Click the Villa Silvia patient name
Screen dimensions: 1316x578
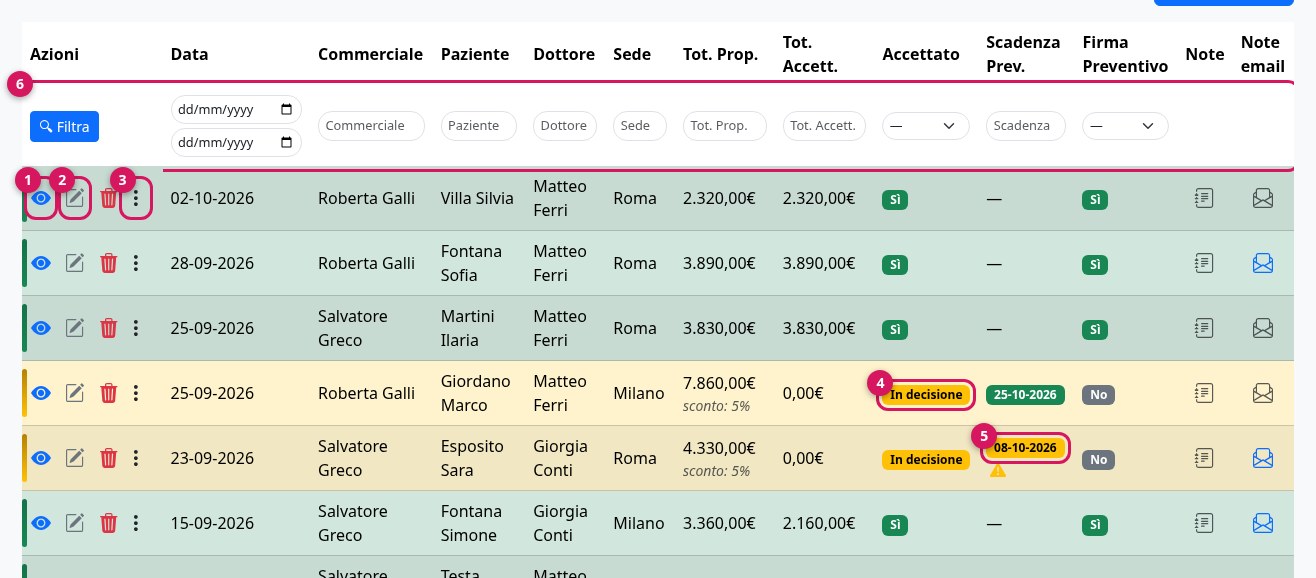pyautogui.click(x=477, y=198)
